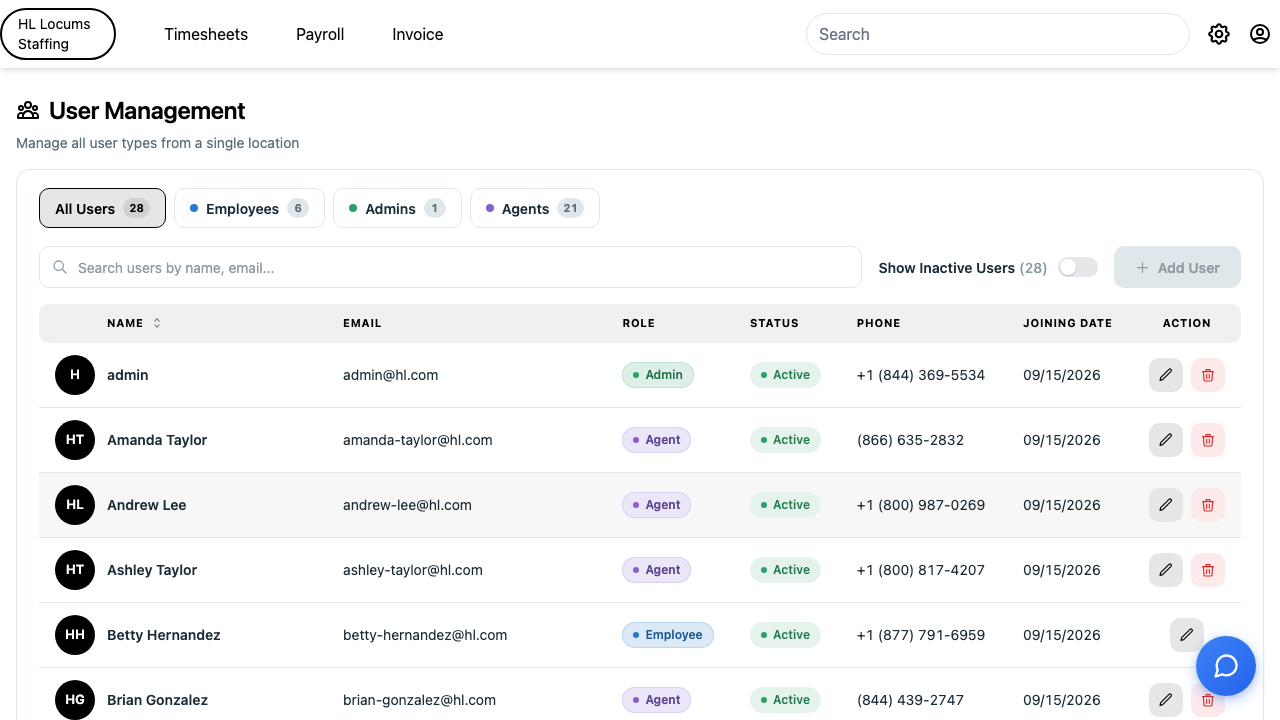Viewport: 1280px width, 720px height.
Task: Edit Amanda Taylor with the pencil icon
Action: [1166, 440]
